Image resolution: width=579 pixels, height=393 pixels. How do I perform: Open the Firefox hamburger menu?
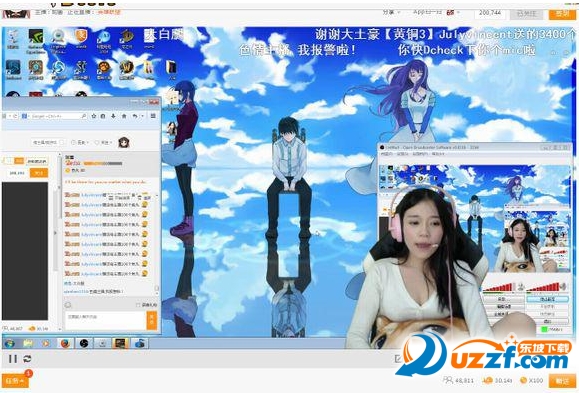[x=153, y=116]
